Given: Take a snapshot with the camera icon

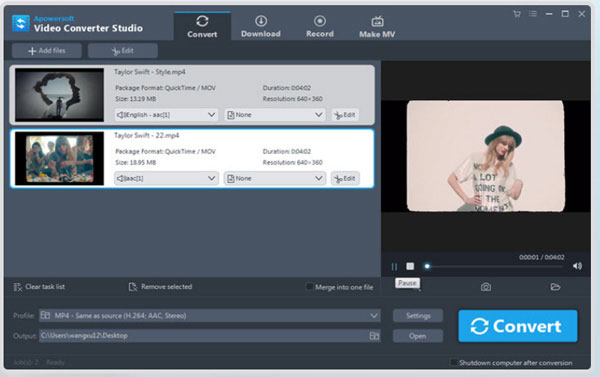Looking at the screenshot, I should point(486,287).
